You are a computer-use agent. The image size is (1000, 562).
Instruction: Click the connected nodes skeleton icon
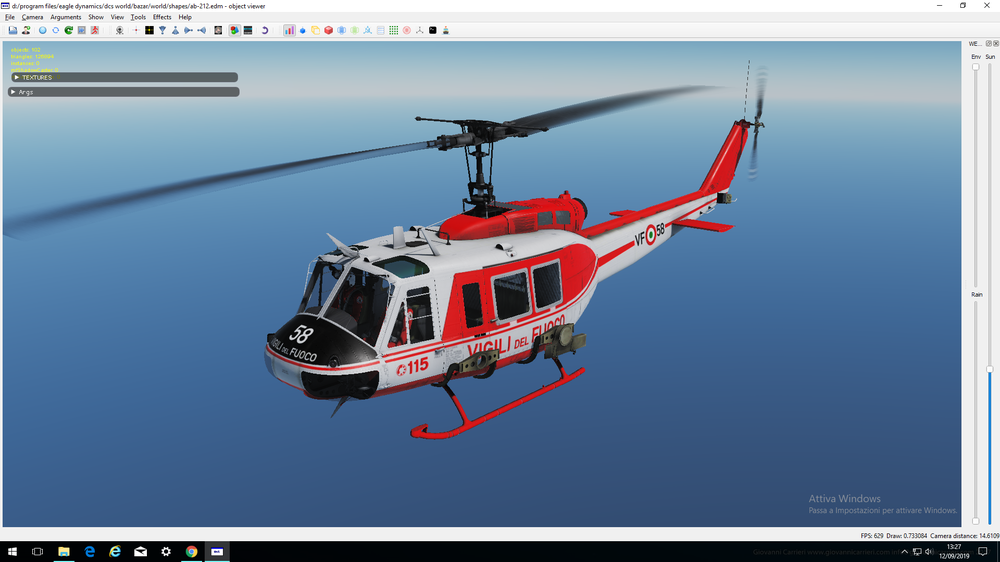click(368, 30)
